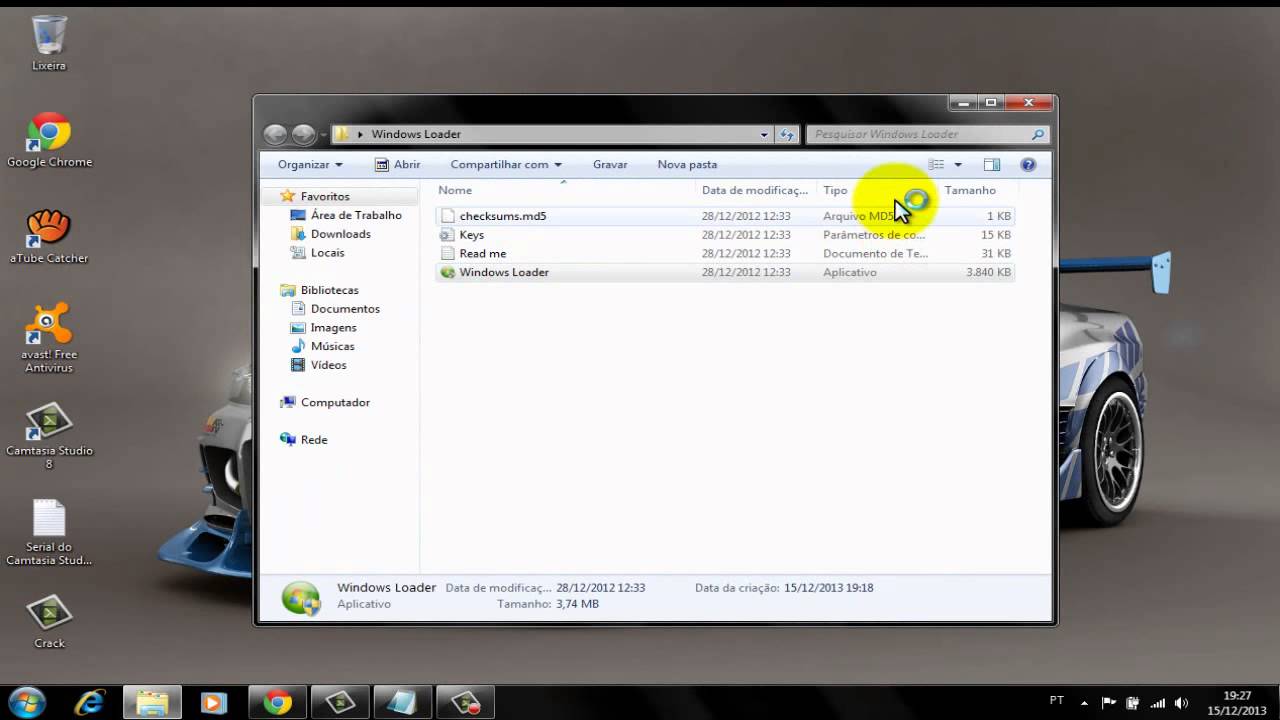
Task: Change view with the view mode icon
Action: click(x=936, y=165)
